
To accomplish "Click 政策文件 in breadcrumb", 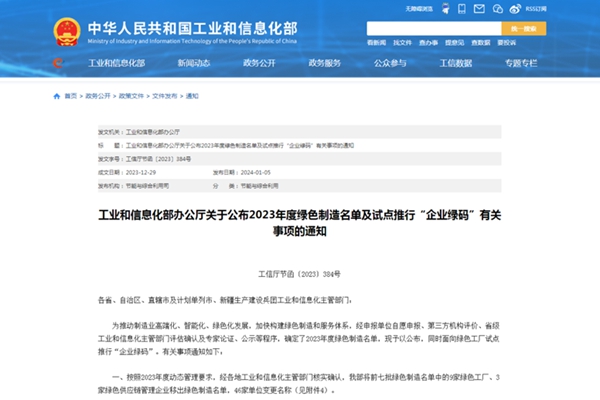I will coord(131,97).
